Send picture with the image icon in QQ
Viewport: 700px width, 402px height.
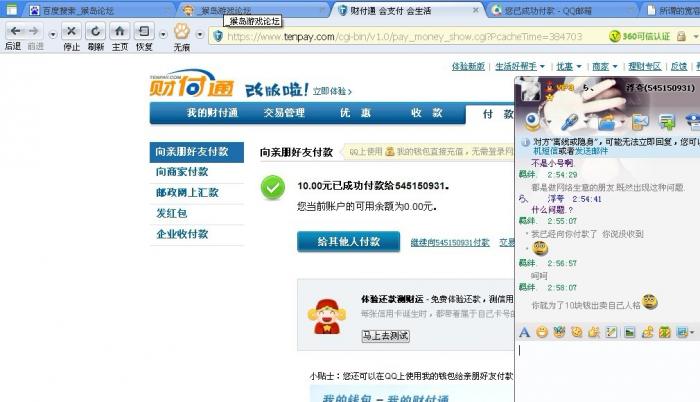tap(629, 332)
